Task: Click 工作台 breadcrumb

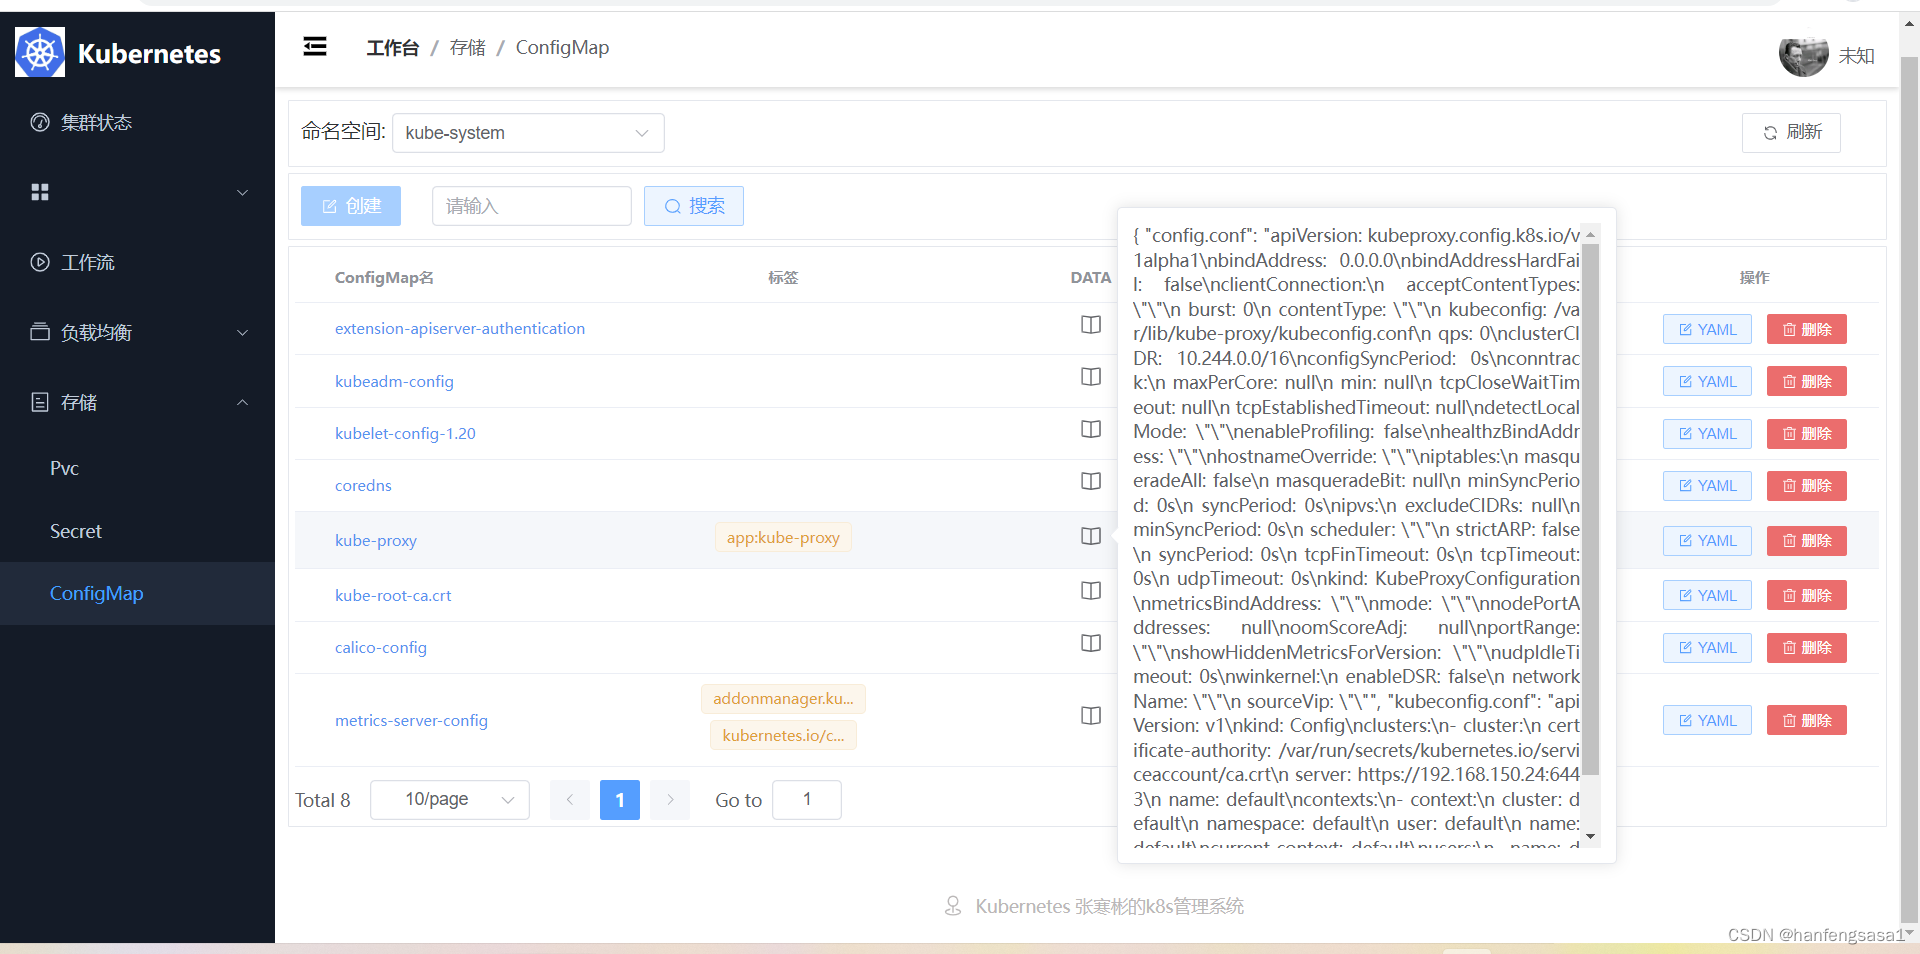Action: [392, 47]
